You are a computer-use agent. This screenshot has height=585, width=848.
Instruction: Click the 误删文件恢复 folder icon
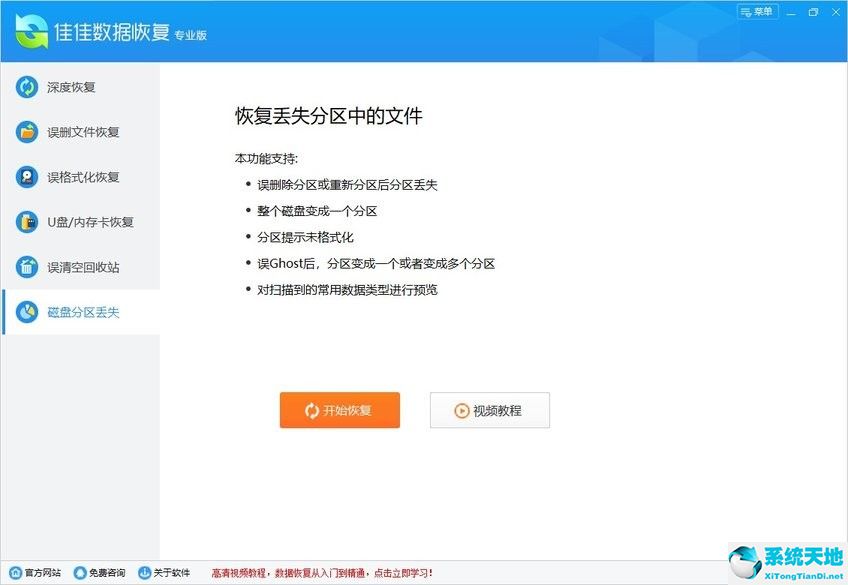(27, 132)
